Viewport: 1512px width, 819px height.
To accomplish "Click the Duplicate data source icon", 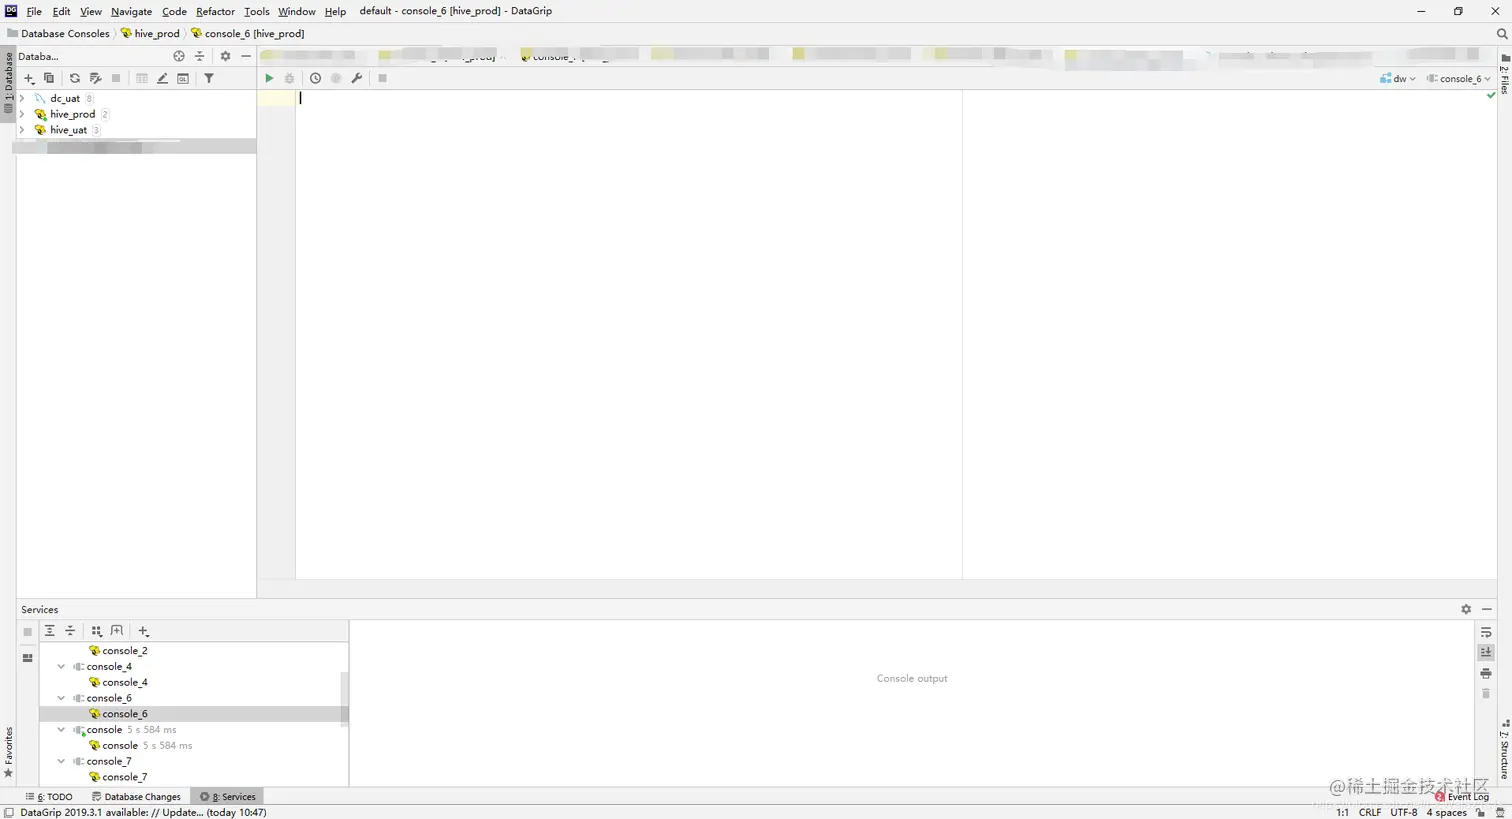I will click(49, 78).
